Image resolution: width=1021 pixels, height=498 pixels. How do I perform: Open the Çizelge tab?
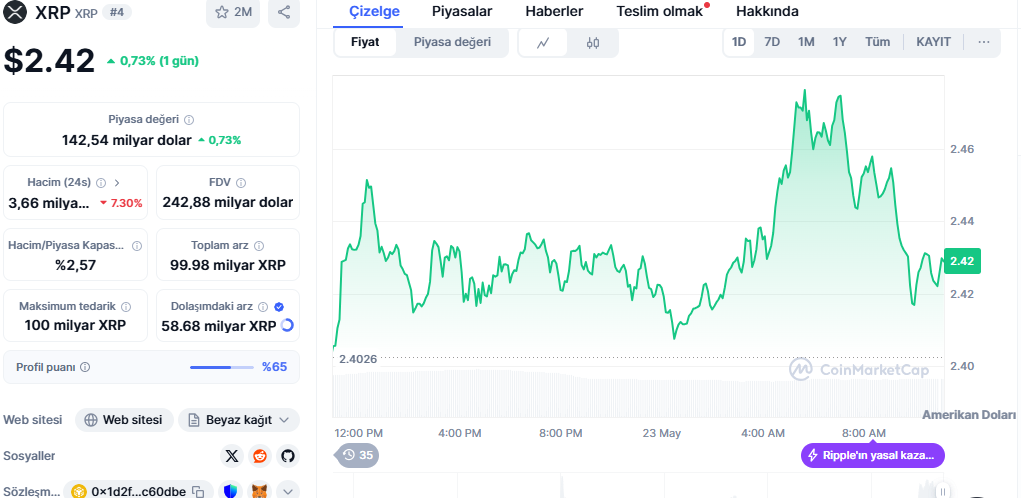[374, 11]
